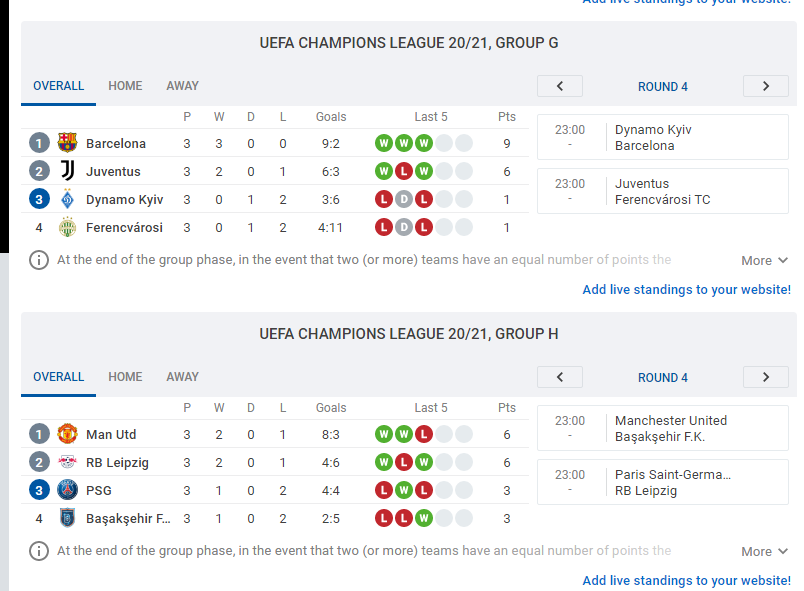The image size is (804, 591).
Task: Open the Manchester United vs Başakşehir match
Action: tap(662, 429)
